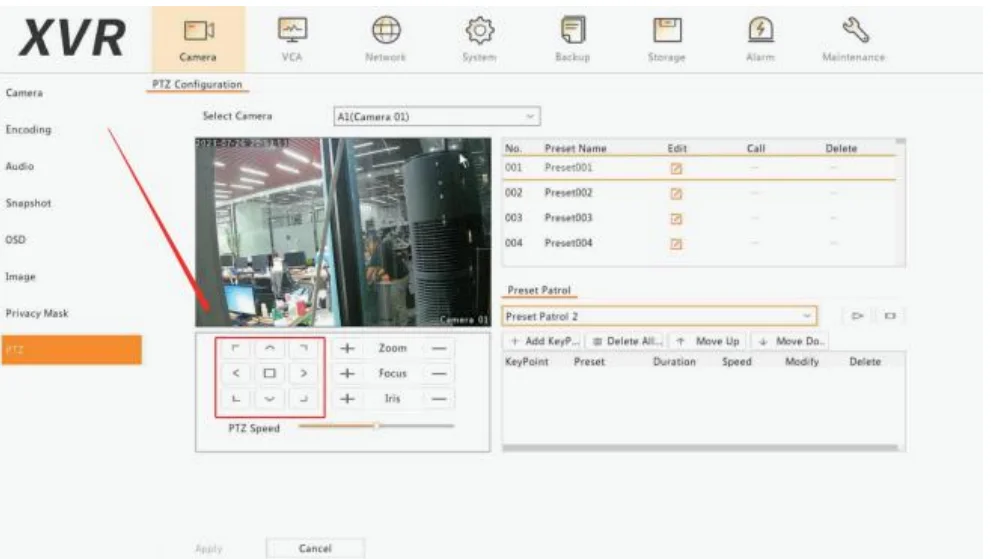Select Snapshot in left sidebar

click(x=28, y=203)
